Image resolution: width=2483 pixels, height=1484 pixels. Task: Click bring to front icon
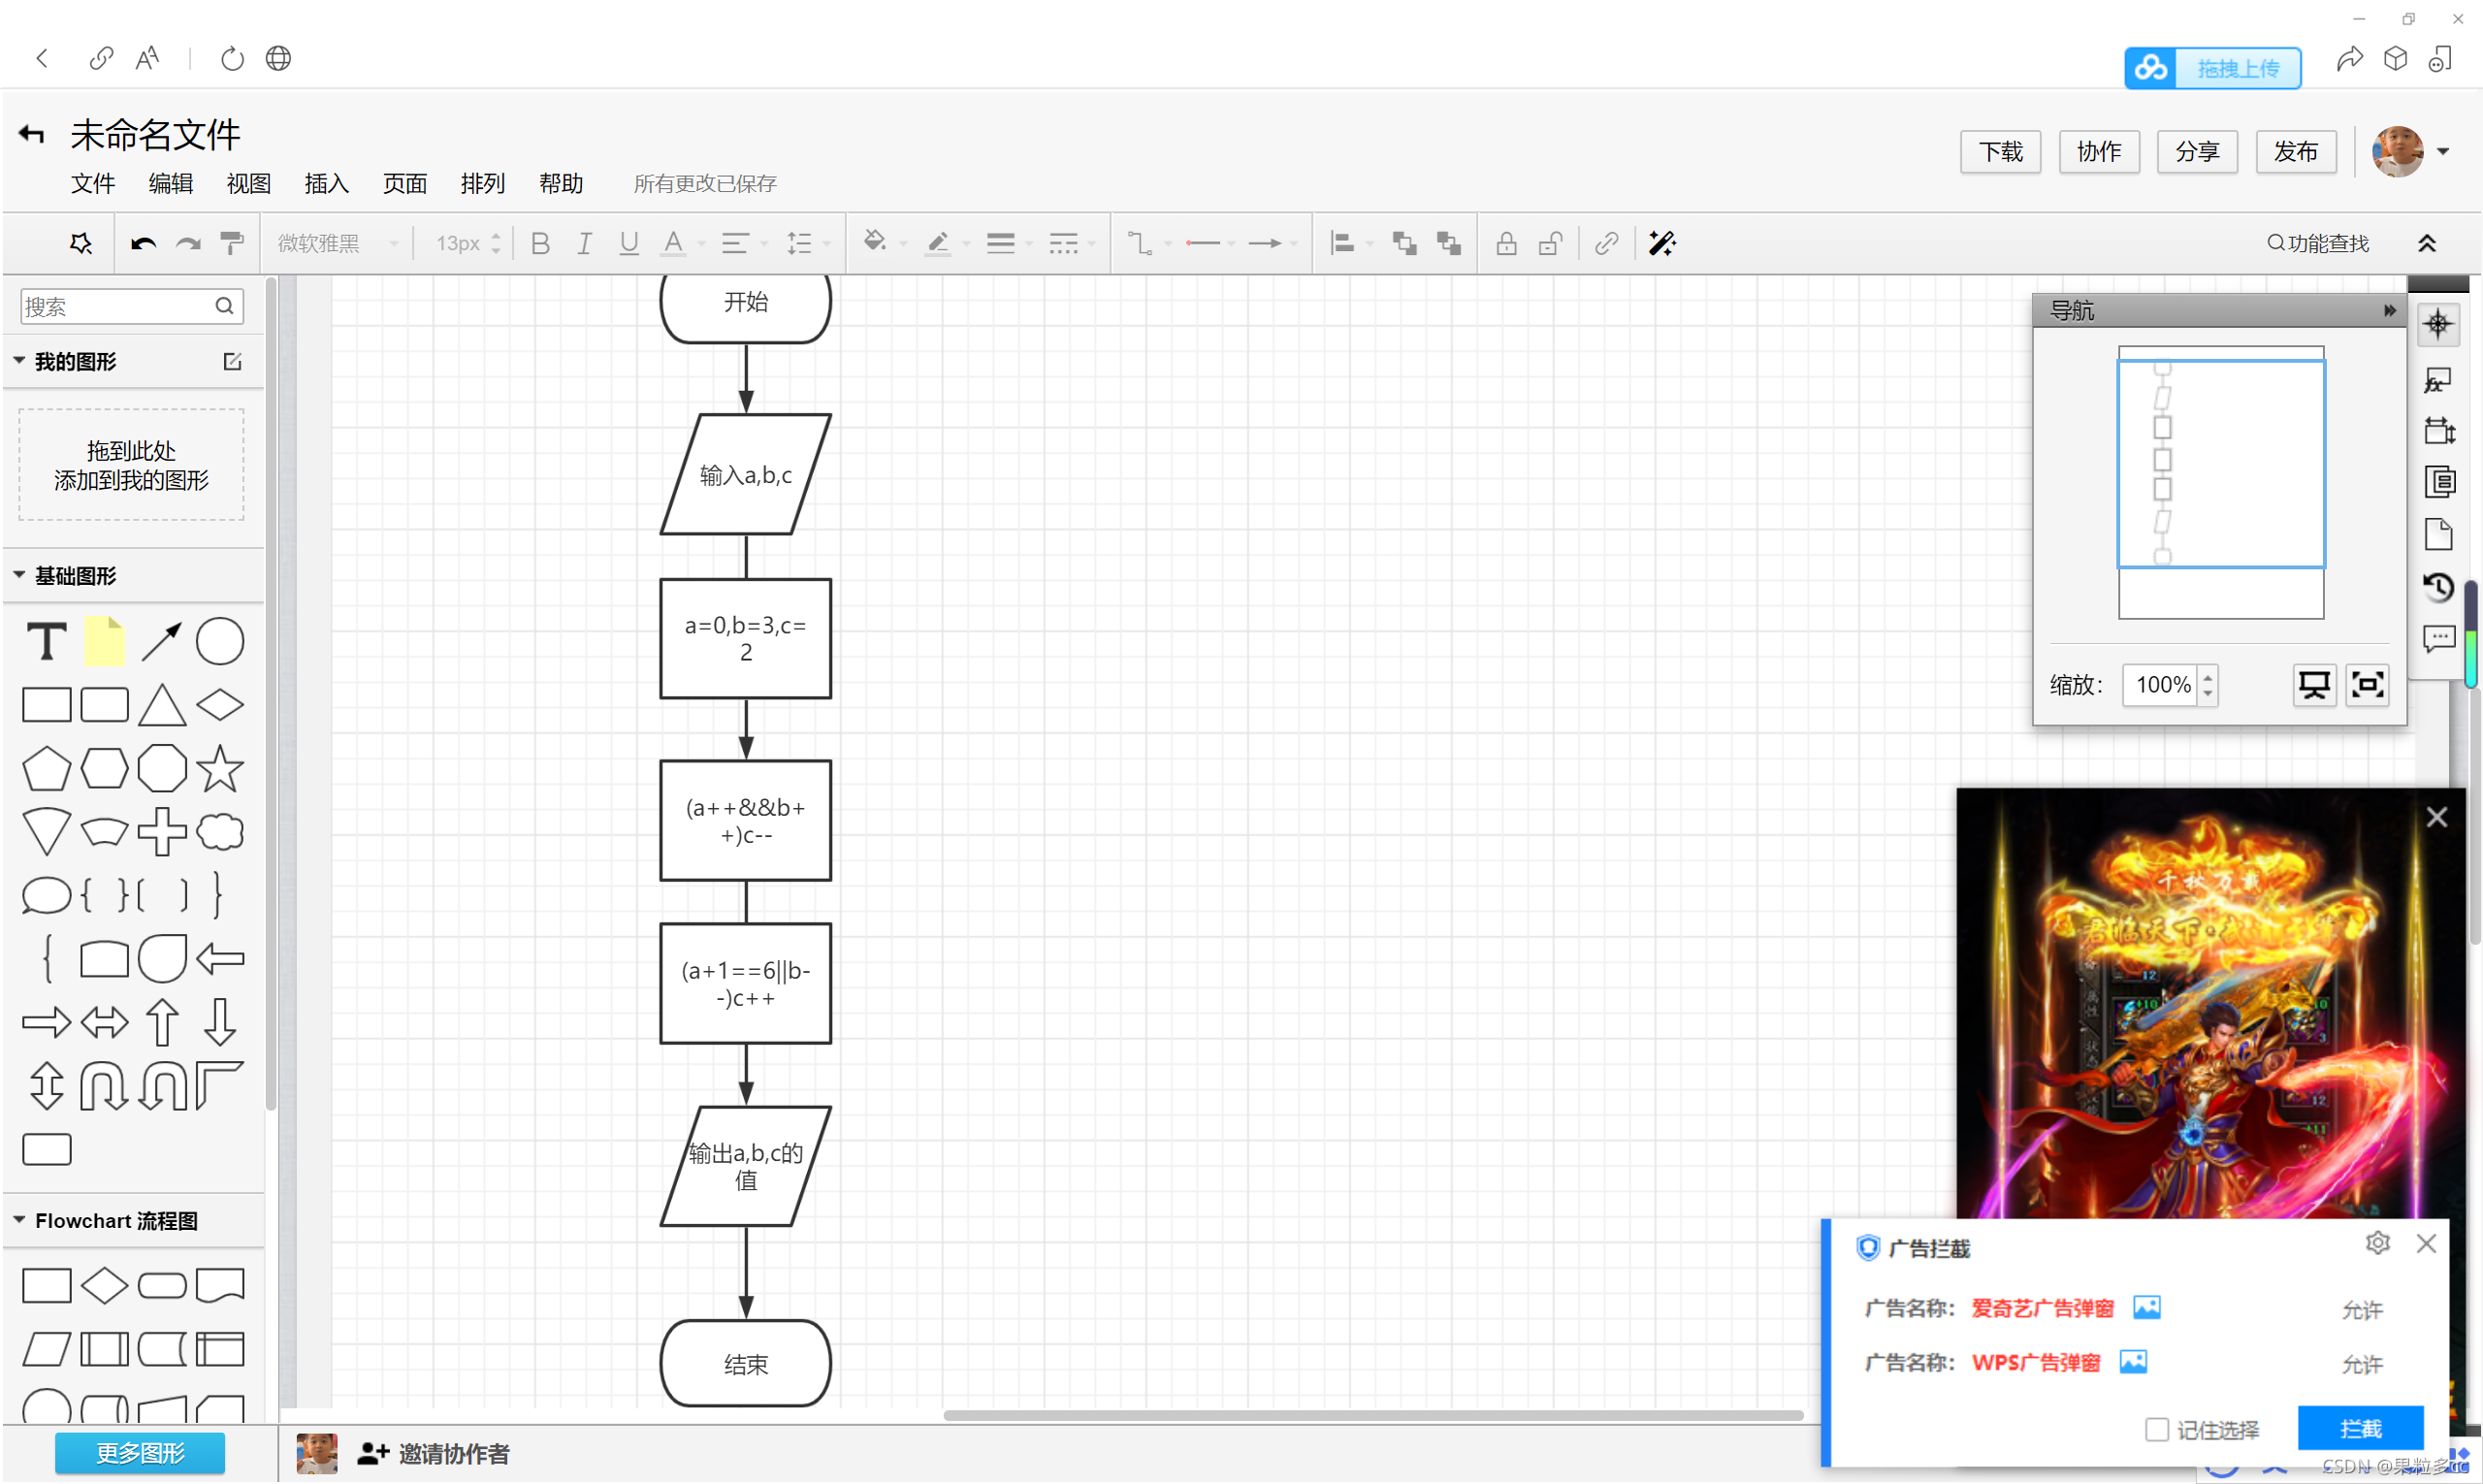point(1404,243)
